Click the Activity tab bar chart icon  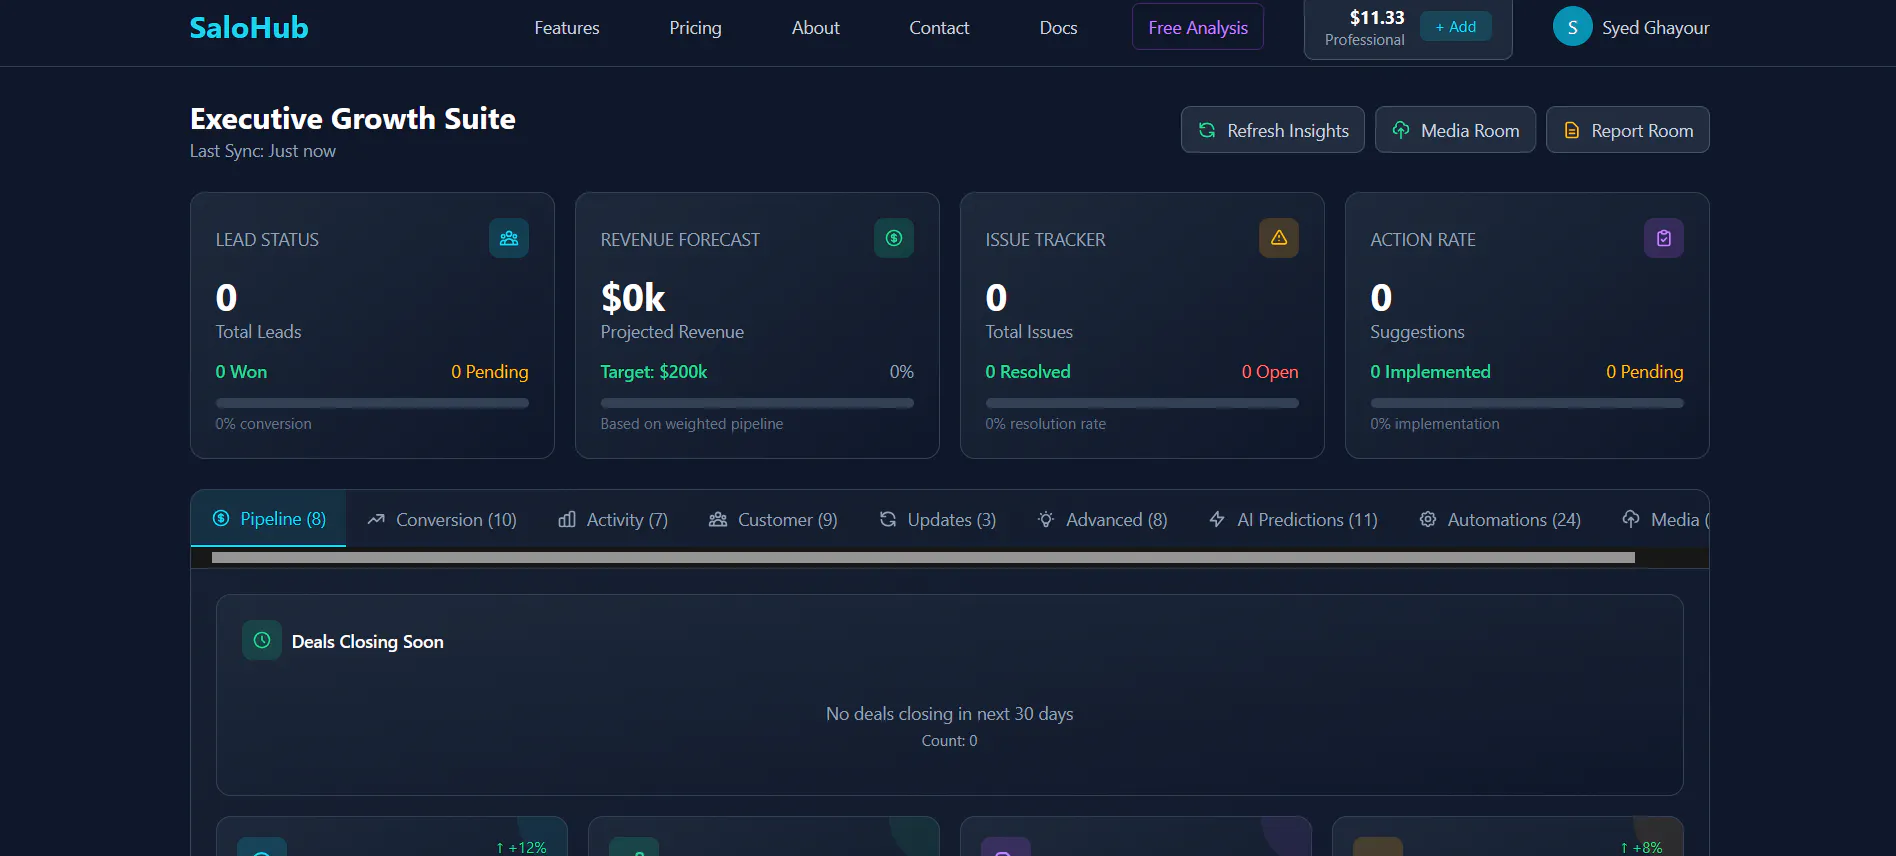tap(567, 519)
